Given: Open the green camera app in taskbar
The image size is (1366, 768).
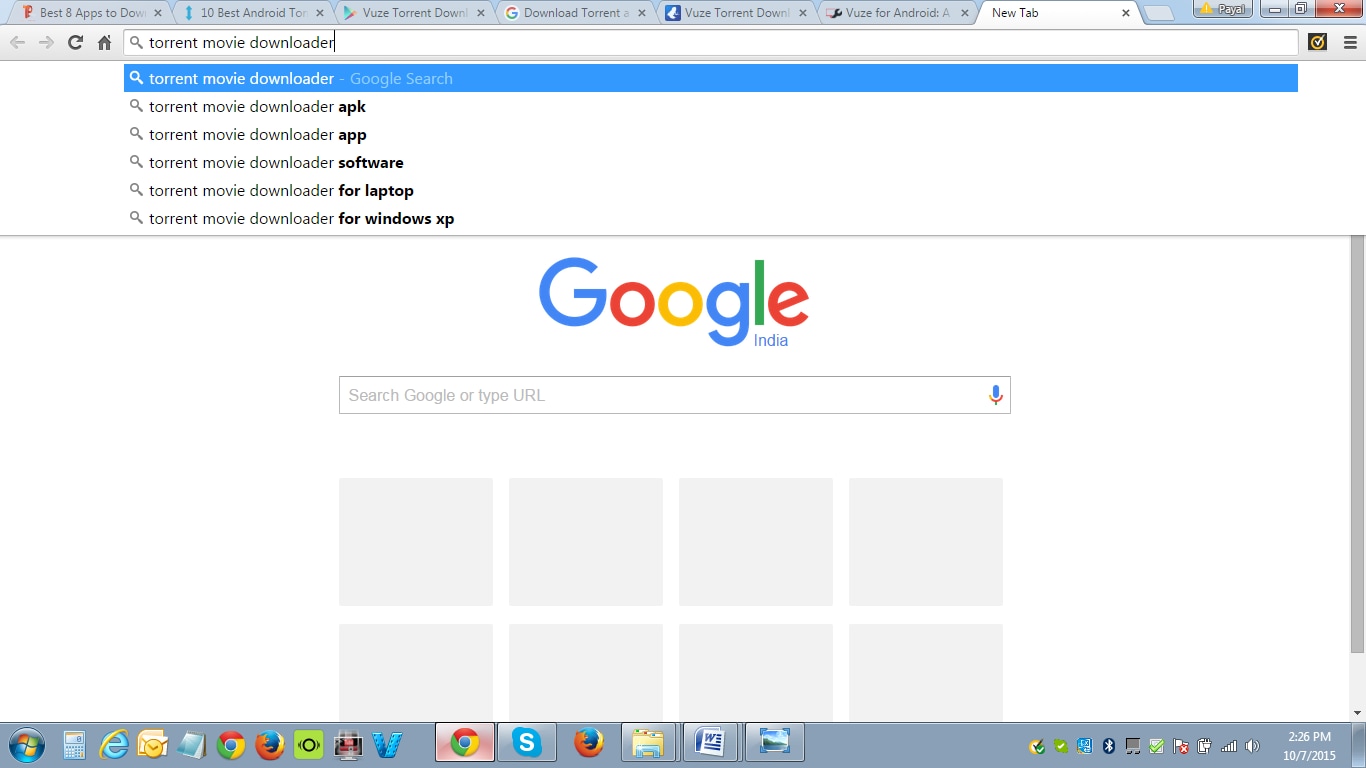Looking at the screenshot, I should click(x=308, y=745).
